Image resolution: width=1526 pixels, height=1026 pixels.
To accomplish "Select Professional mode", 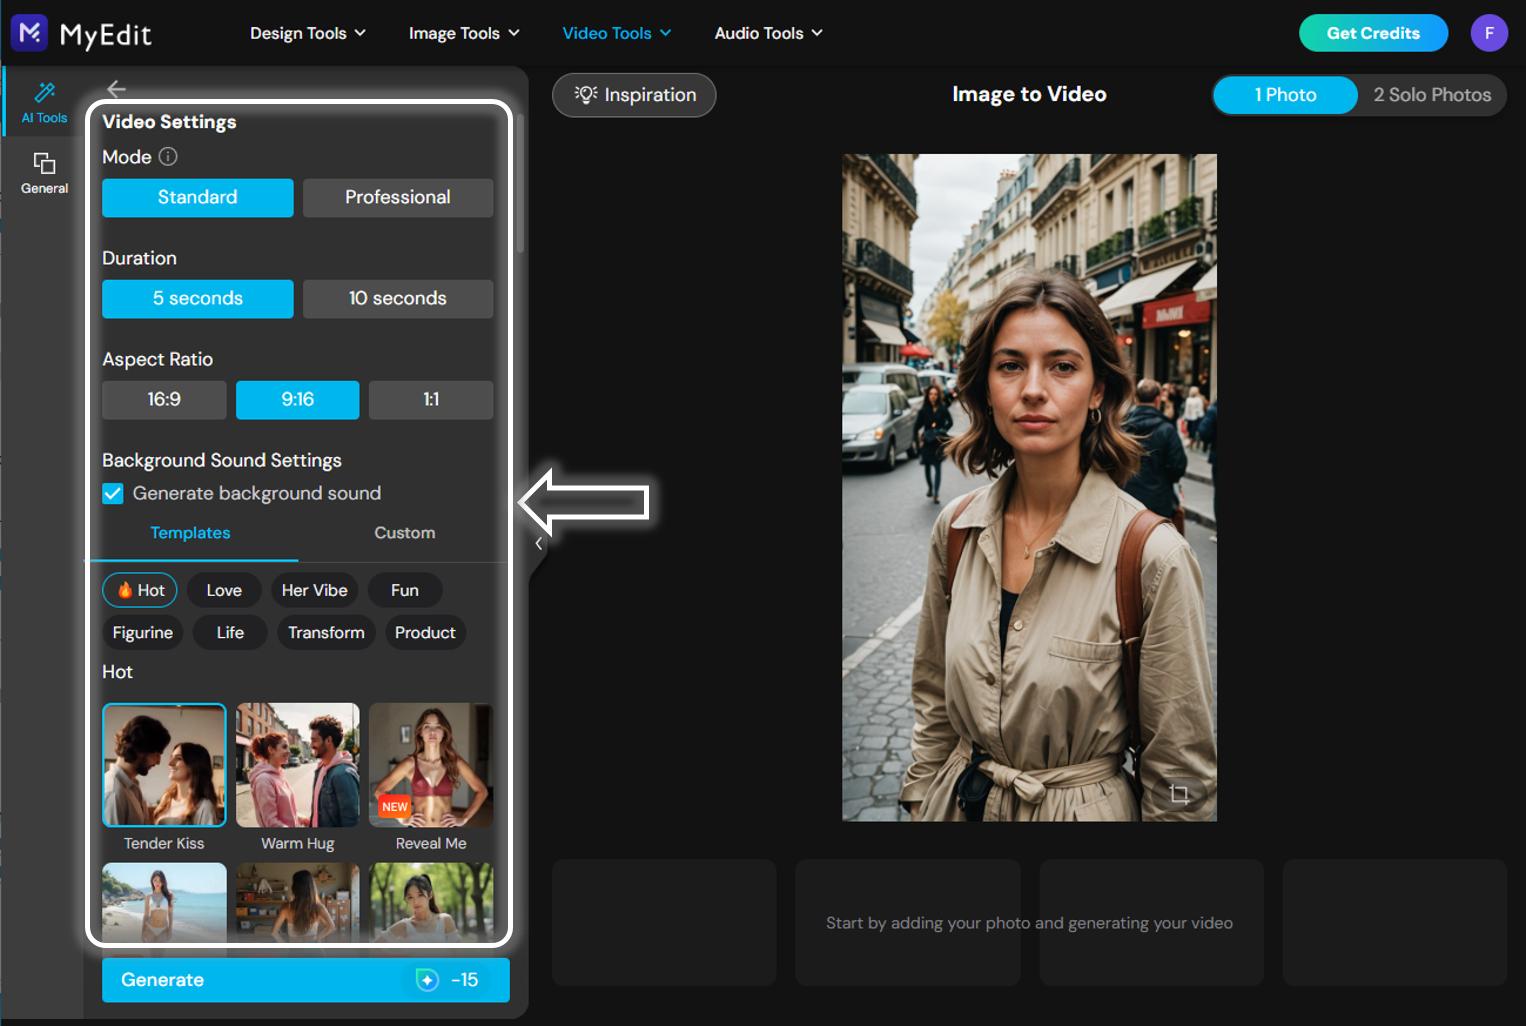I will point(398,198).
